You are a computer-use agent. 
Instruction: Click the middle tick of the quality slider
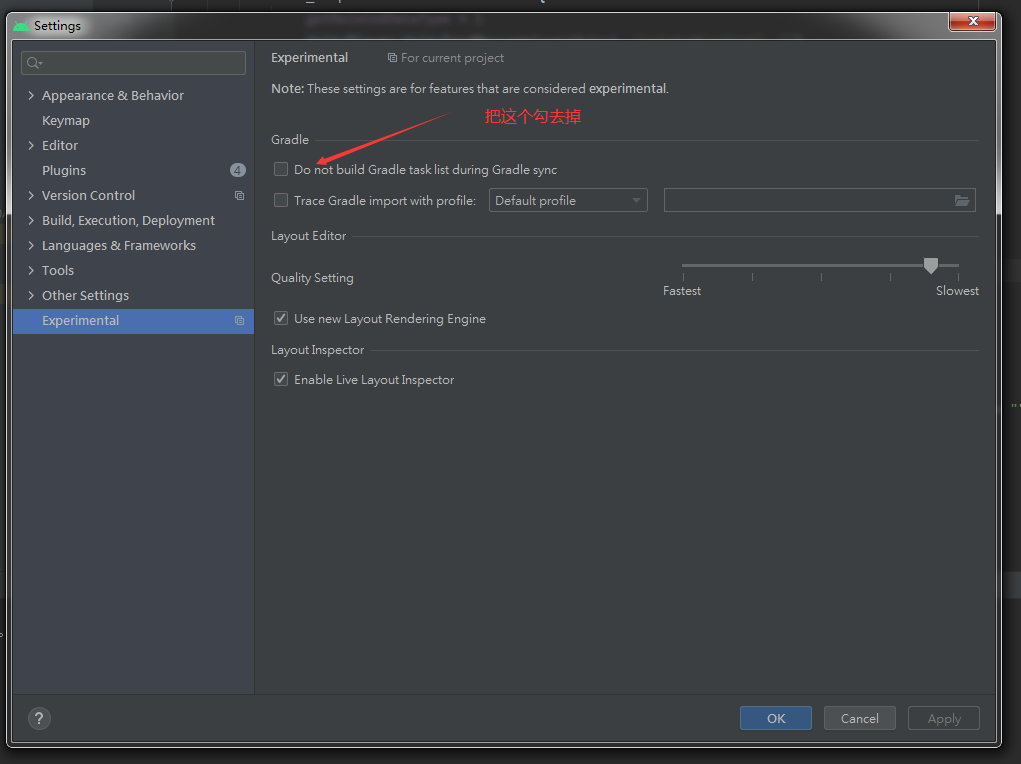(821, 277)
